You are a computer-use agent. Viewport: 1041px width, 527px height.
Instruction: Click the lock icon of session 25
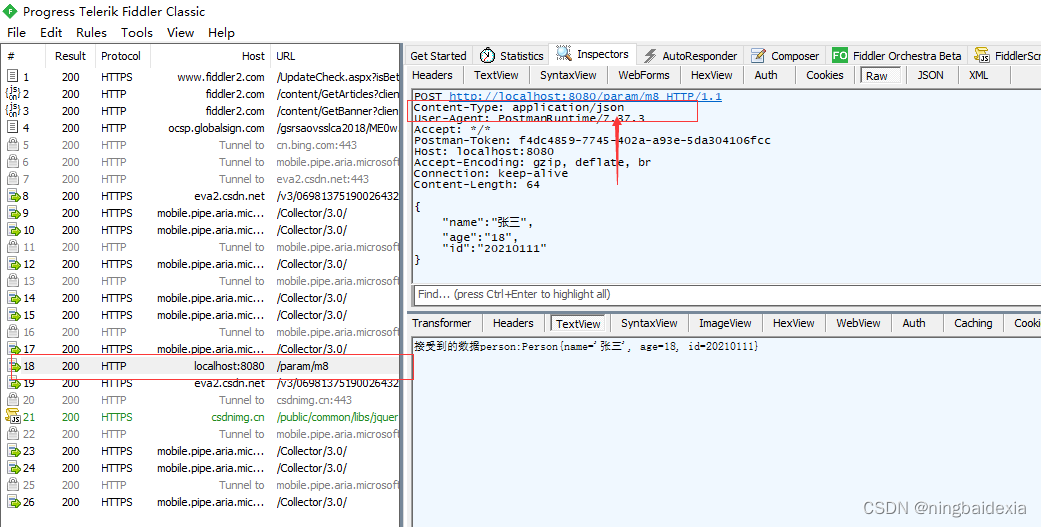(13, 485)
